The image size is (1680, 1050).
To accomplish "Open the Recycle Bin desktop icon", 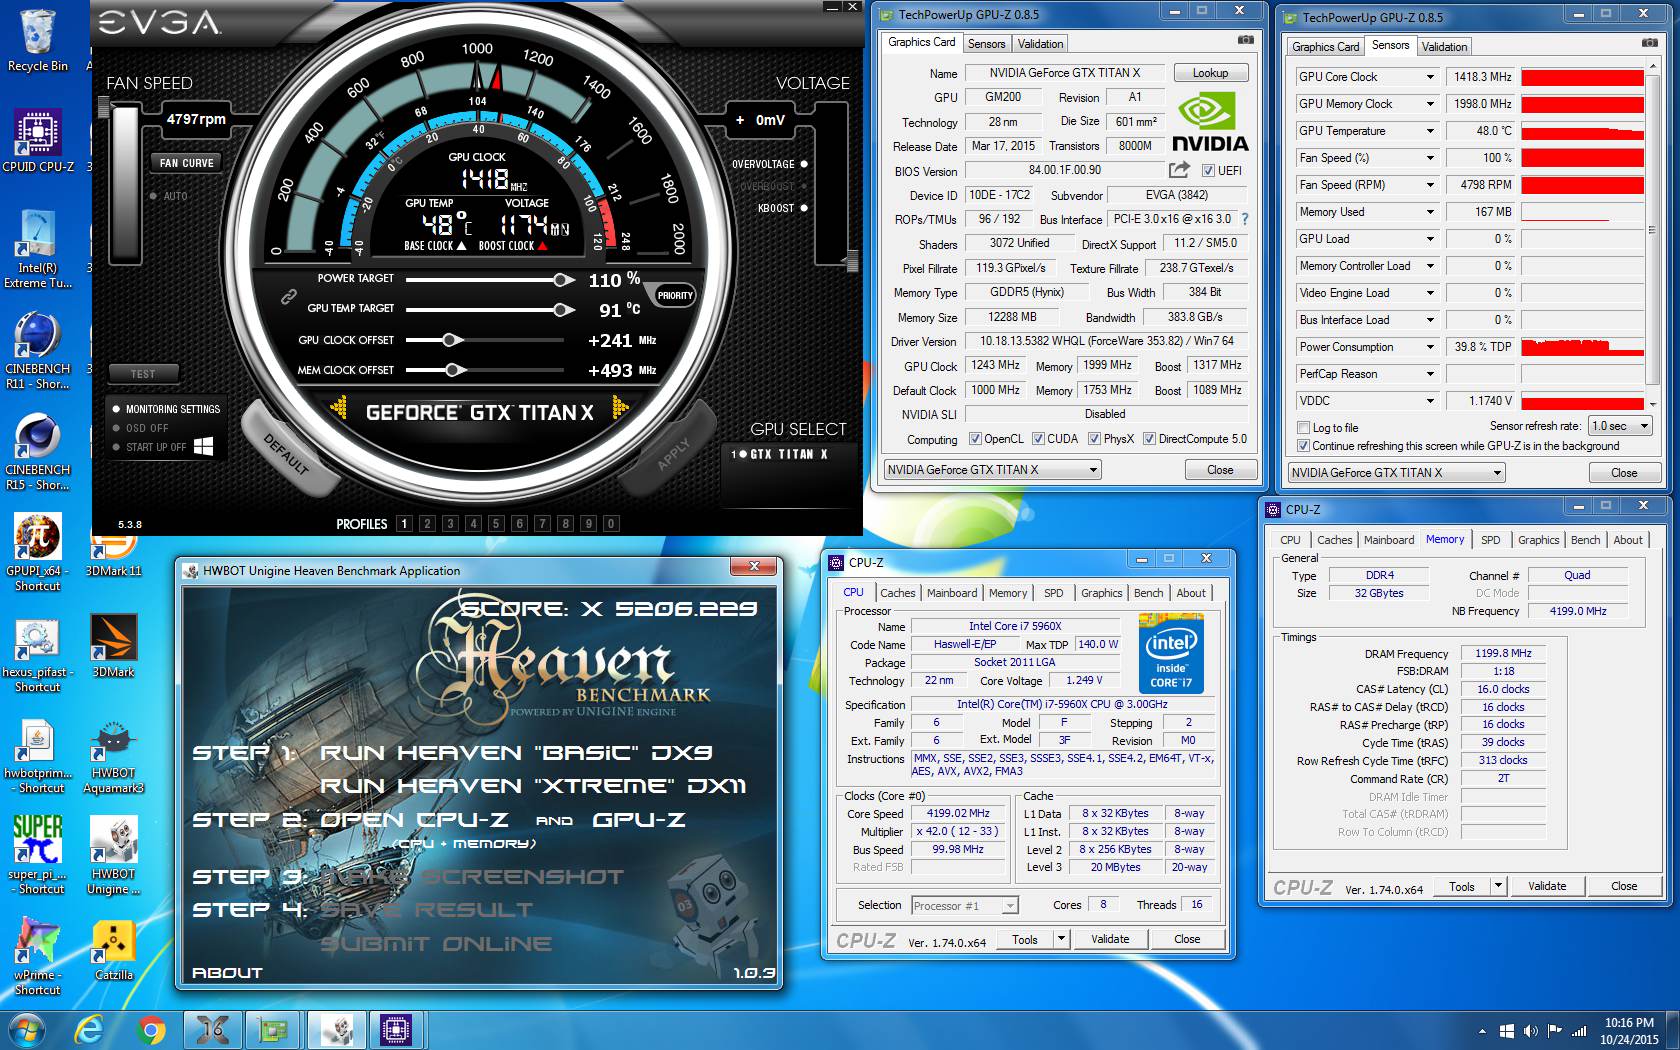I will click(38, 40).
